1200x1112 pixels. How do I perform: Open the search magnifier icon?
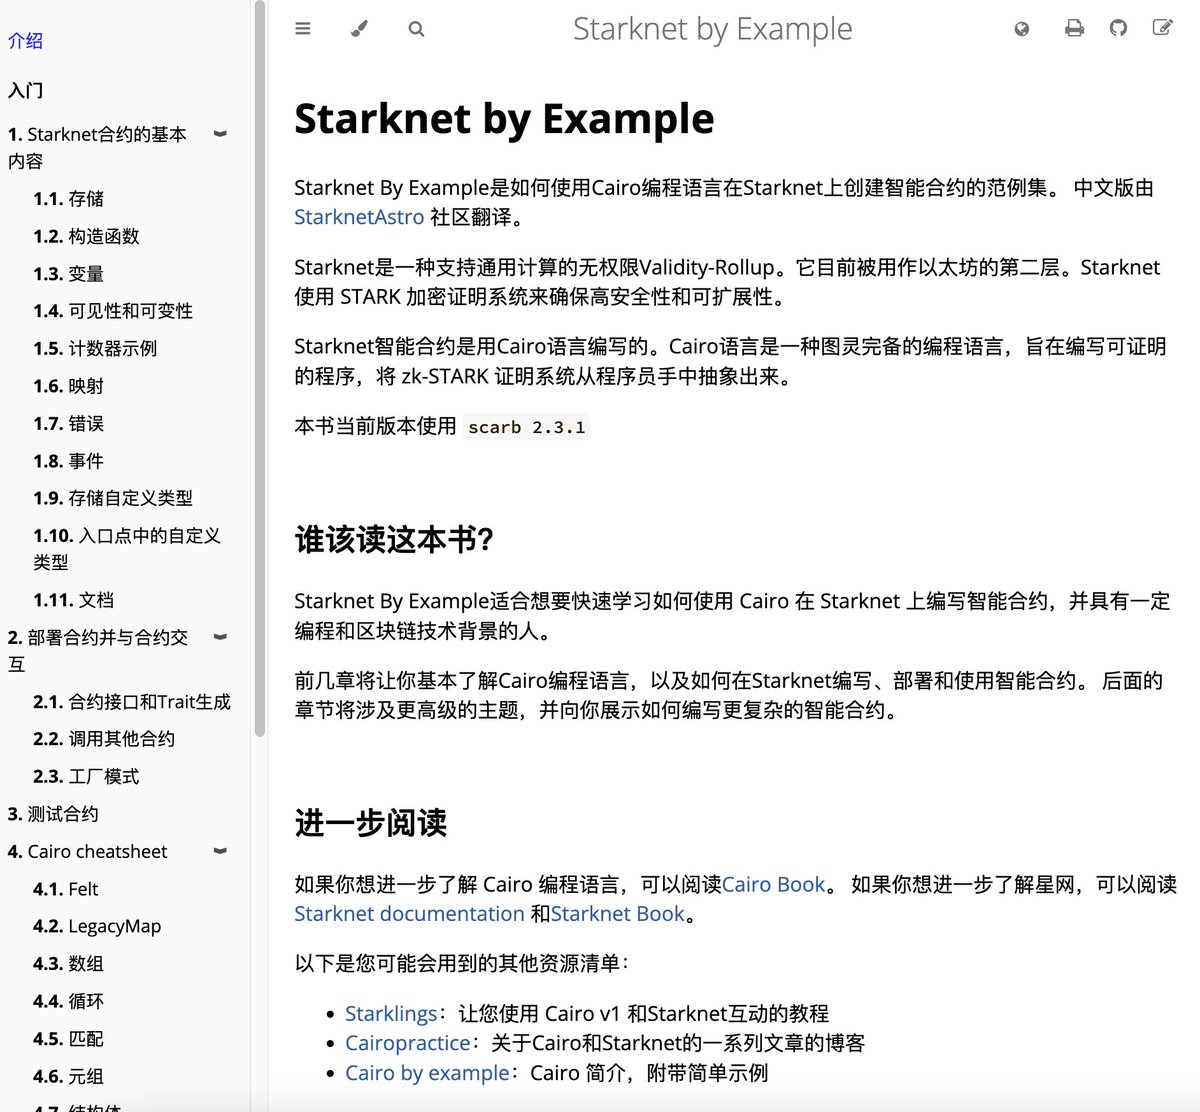pyautogui.click(x=416, y=29)
